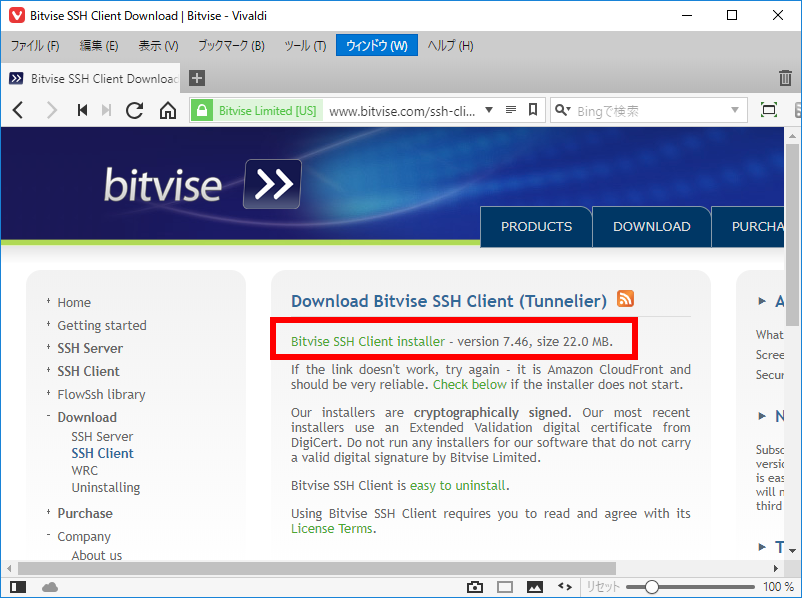
Task: Click the bitvise wordmark logo
Action: pos(163,184)
